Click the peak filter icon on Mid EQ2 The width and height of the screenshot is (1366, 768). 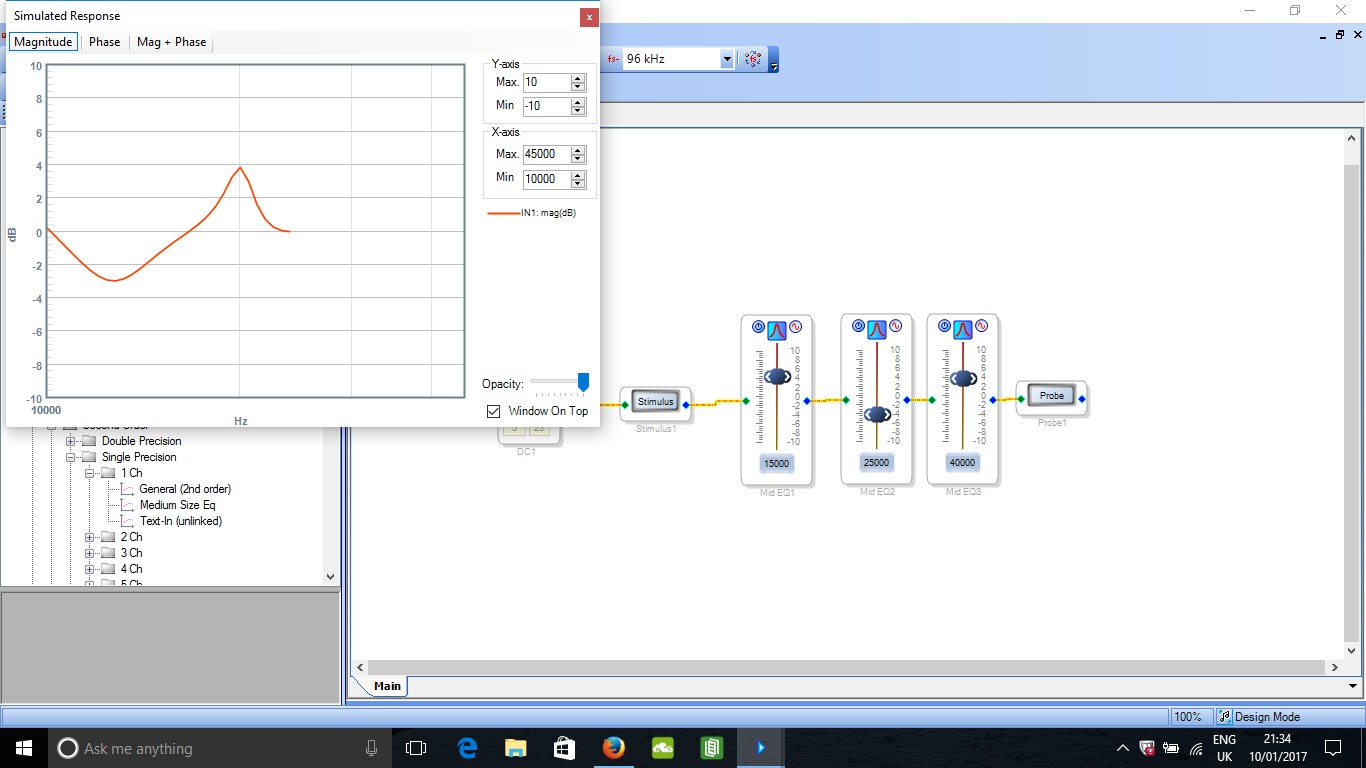tap(876, 329)
